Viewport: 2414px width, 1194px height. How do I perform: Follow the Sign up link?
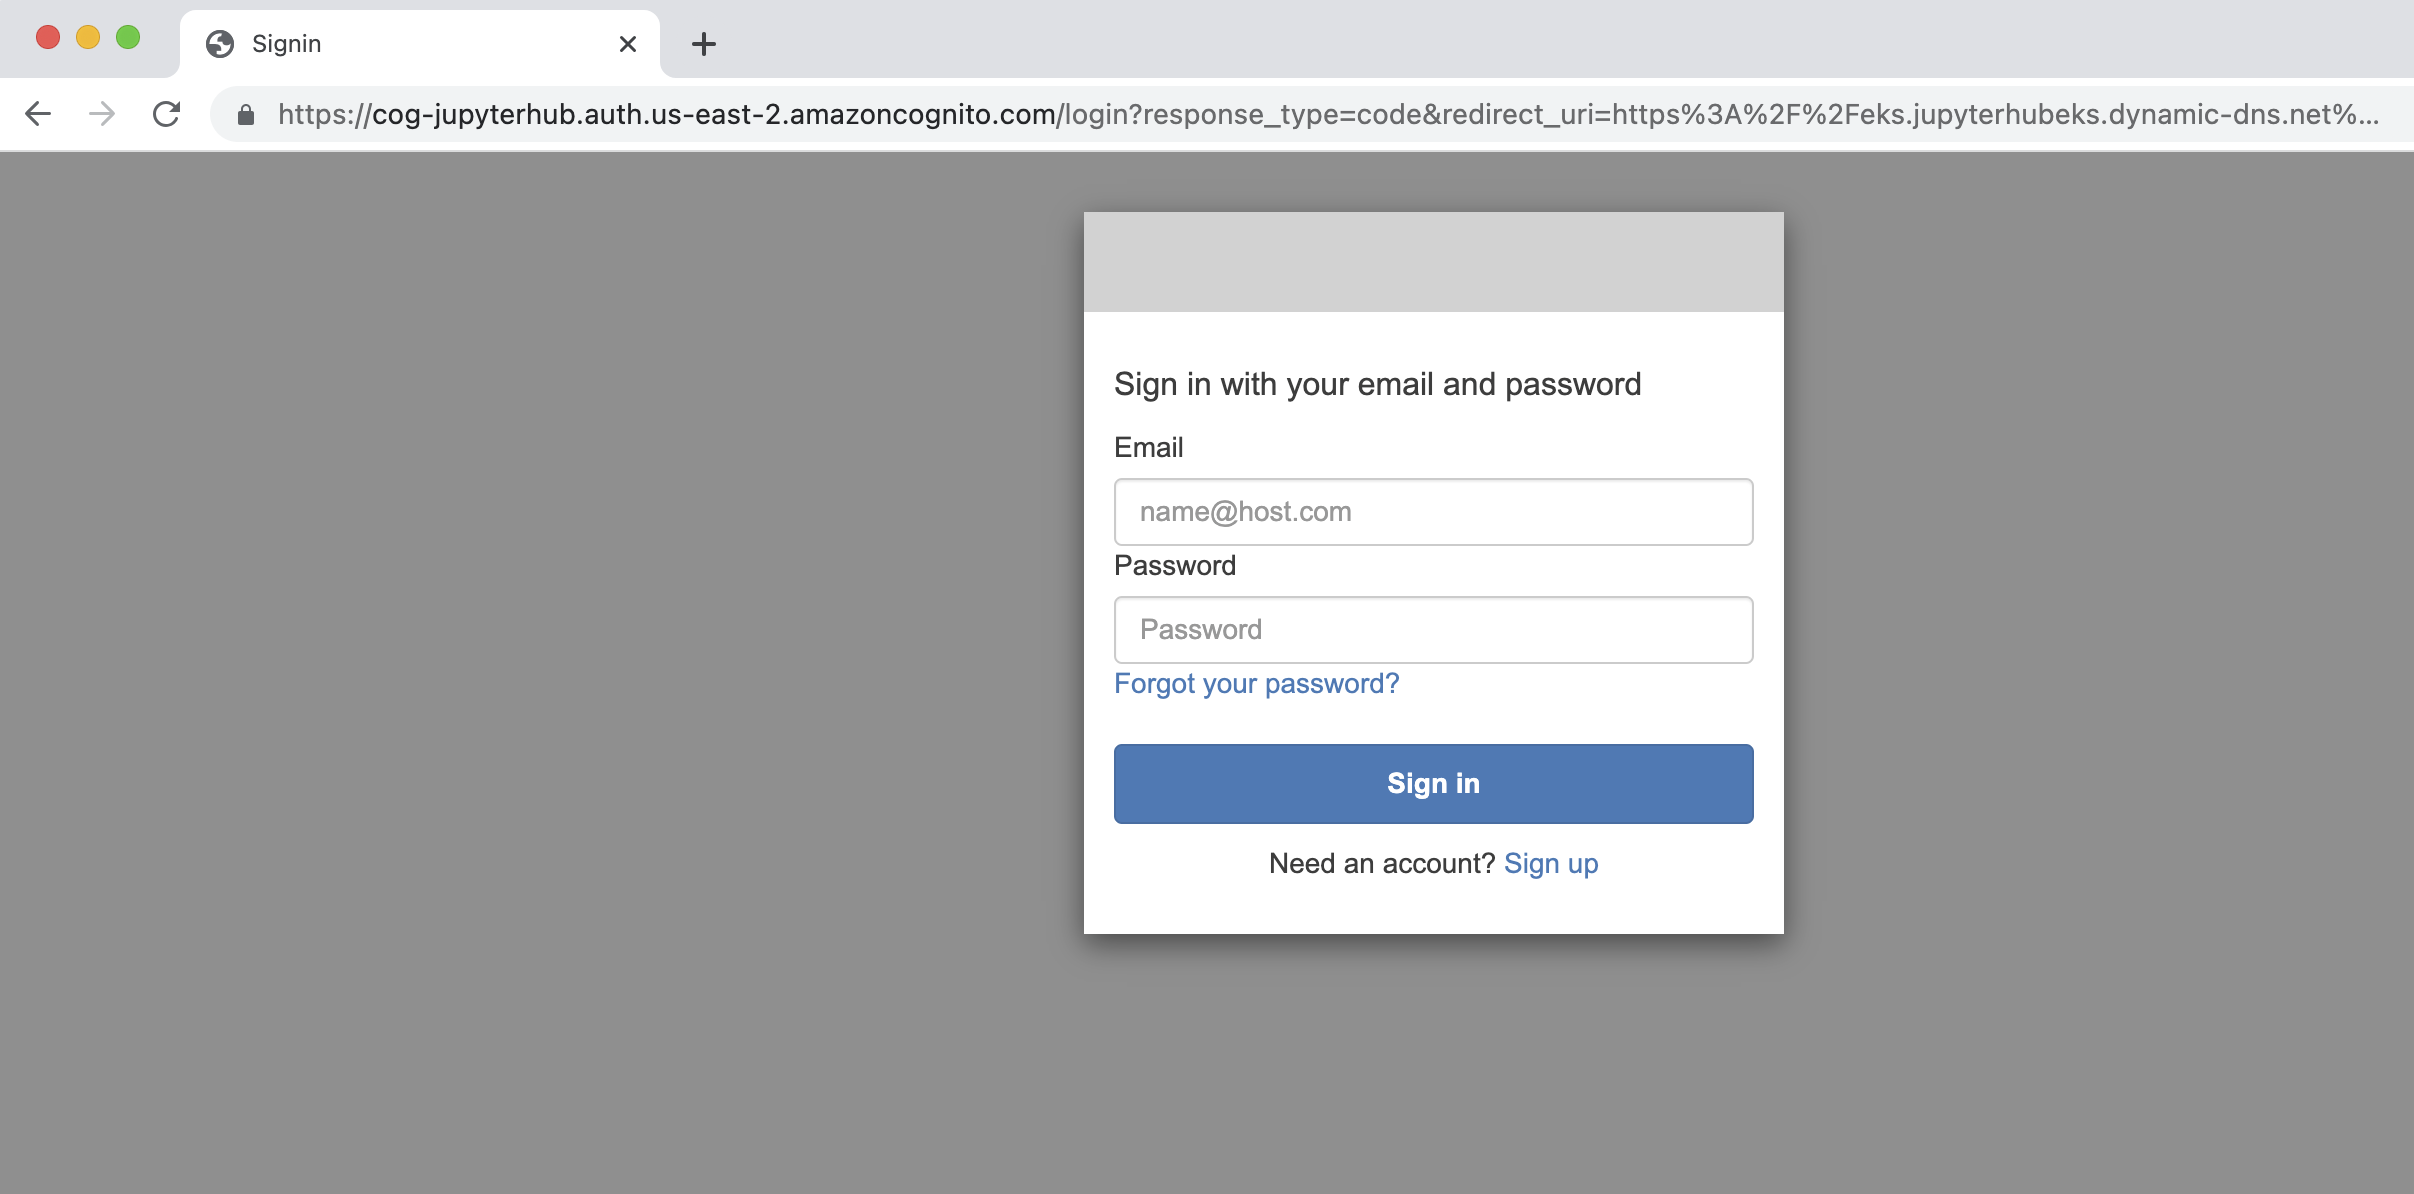[x=1551, y=864]
